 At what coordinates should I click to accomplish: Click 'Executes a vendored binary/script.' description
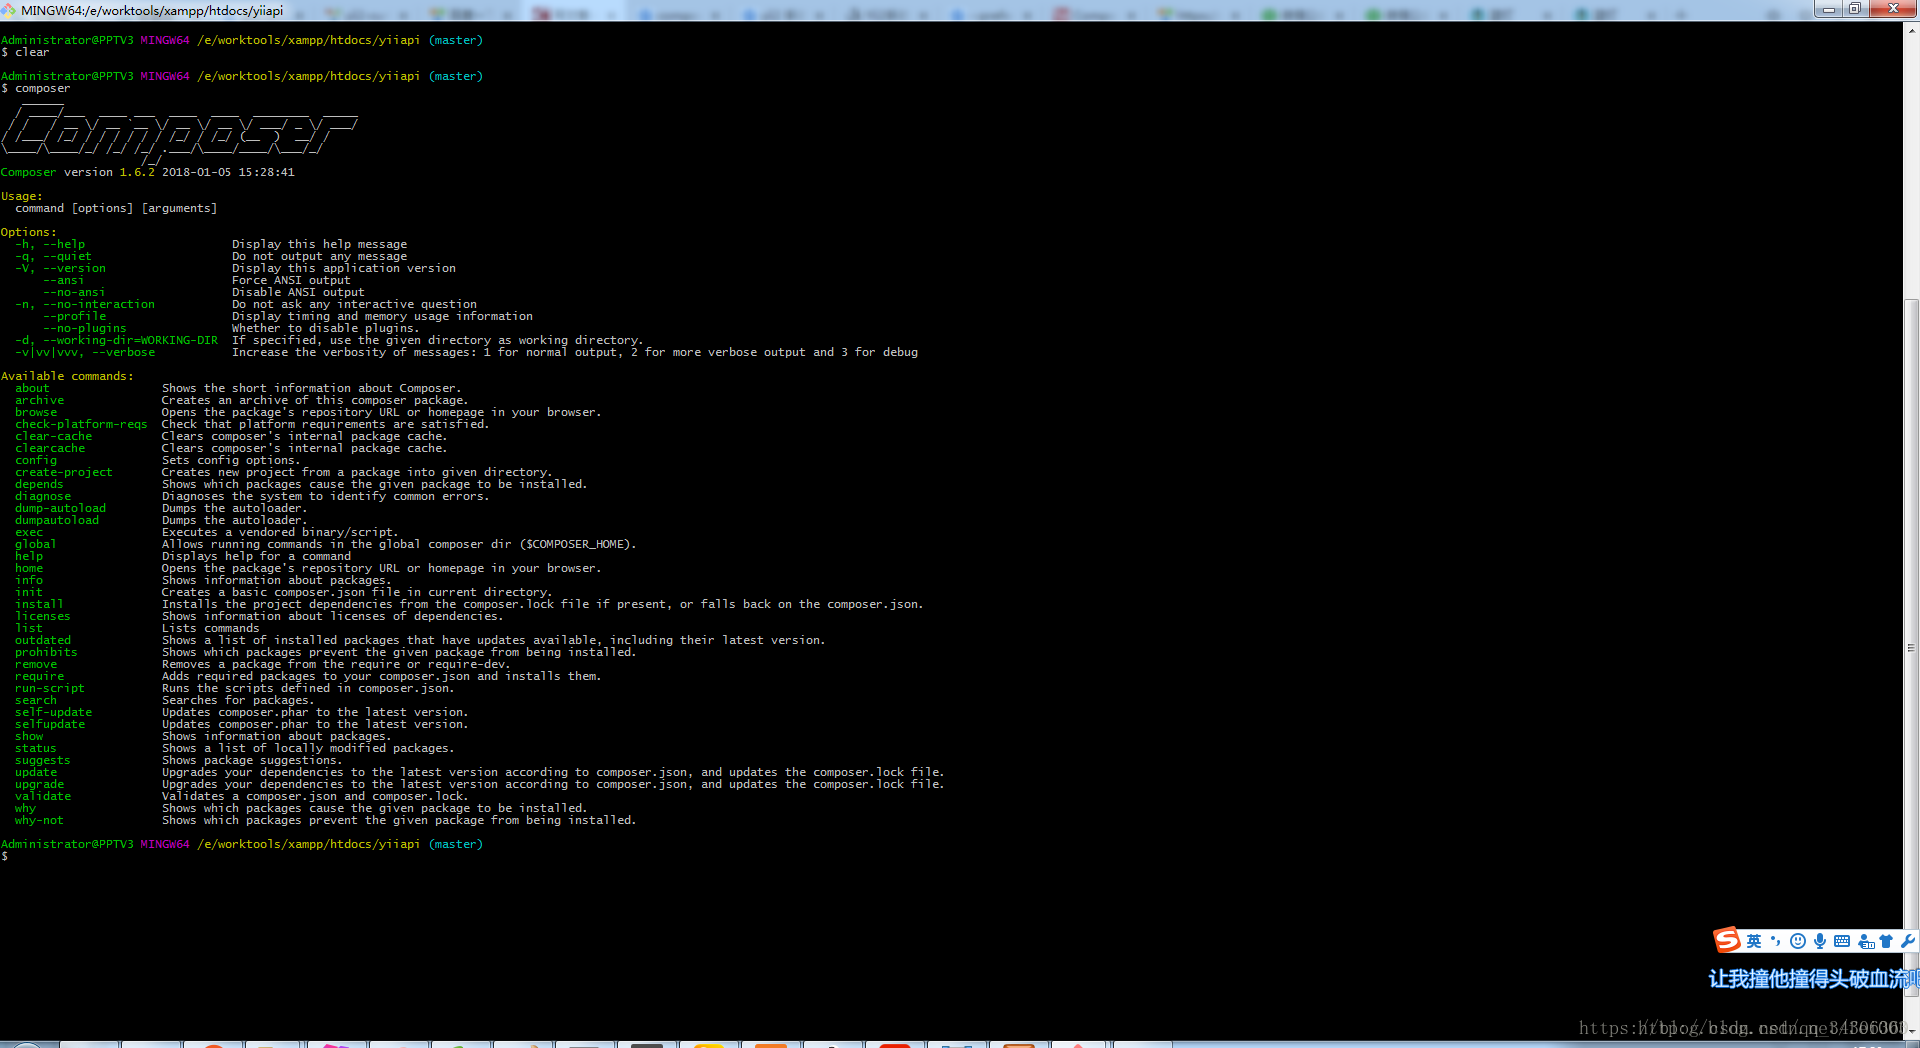(x=280, y=532)
